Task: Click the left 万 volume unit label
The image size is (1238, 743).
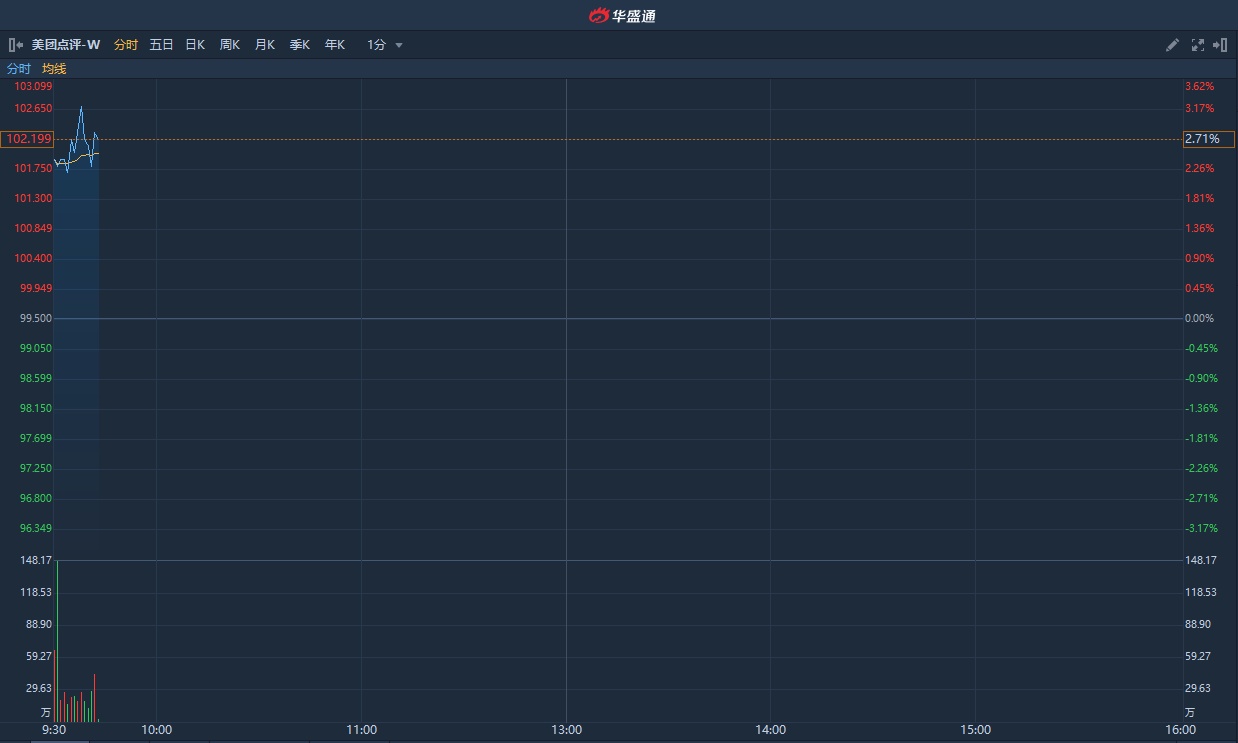Action: (x=46, y=713)
